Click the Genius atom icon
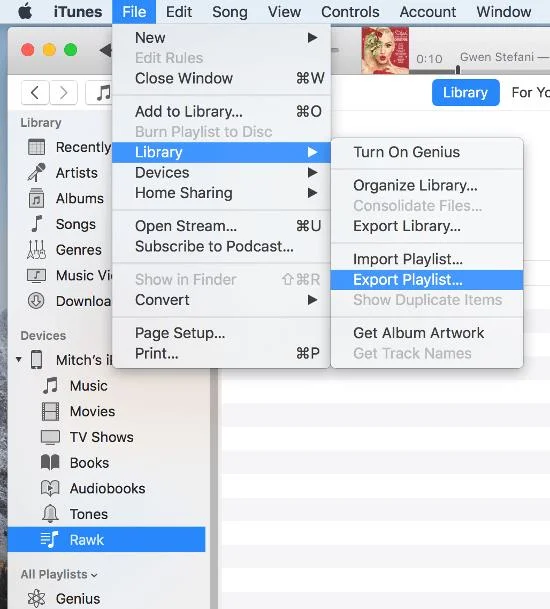Viewport: 550px width, 609px height. tap(36, 599)
